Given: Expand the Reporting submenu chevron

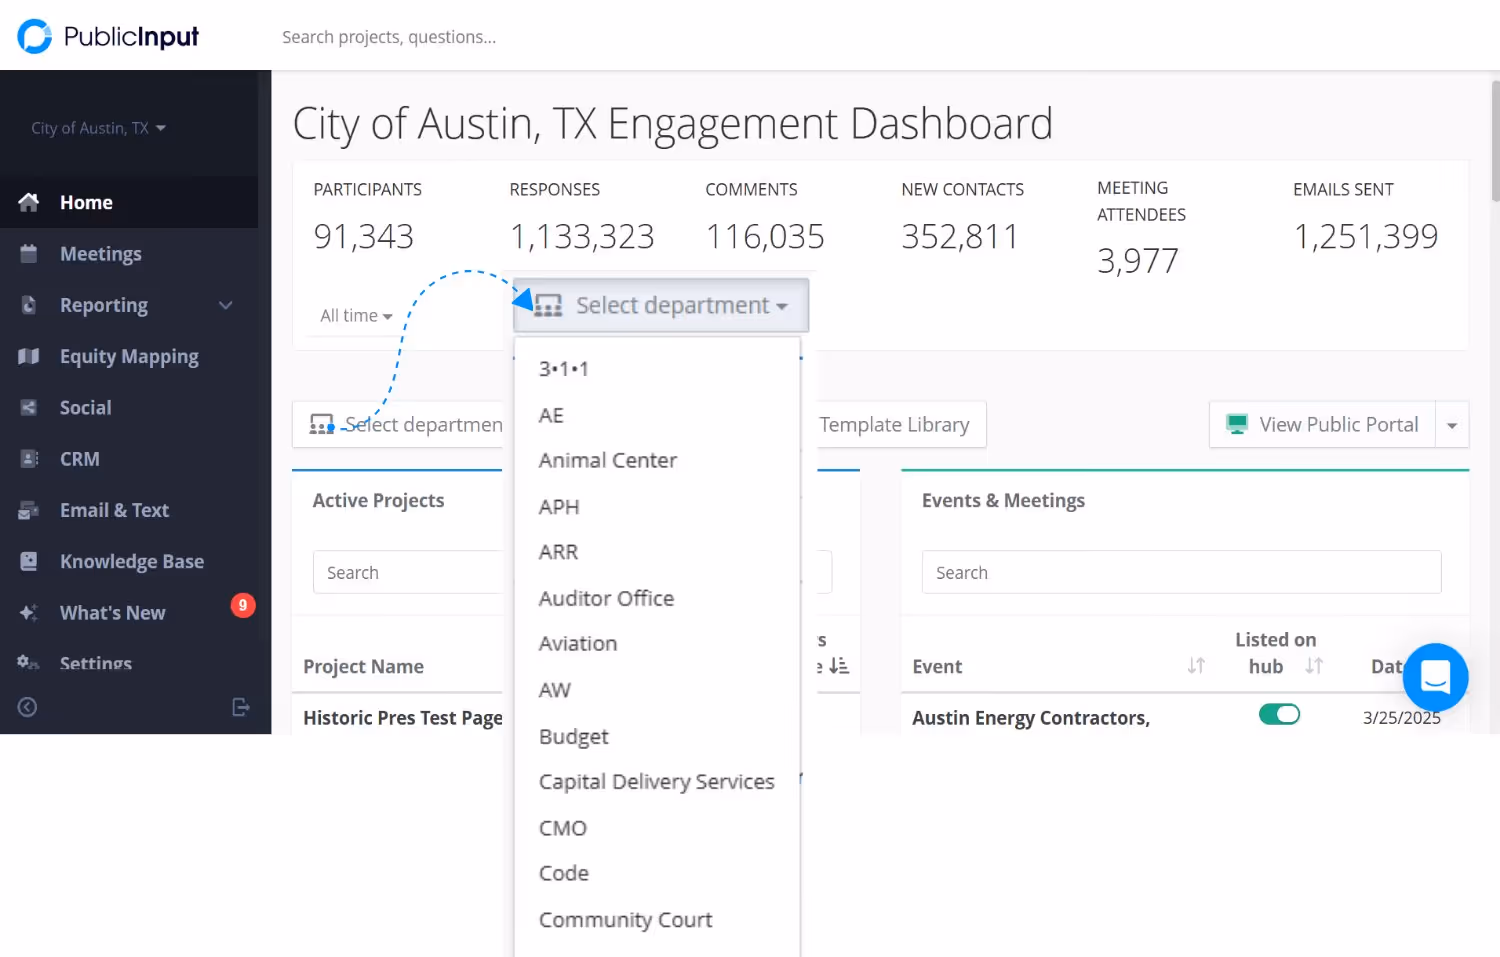Looking at the screenshot, I should [x=226, y=305].
